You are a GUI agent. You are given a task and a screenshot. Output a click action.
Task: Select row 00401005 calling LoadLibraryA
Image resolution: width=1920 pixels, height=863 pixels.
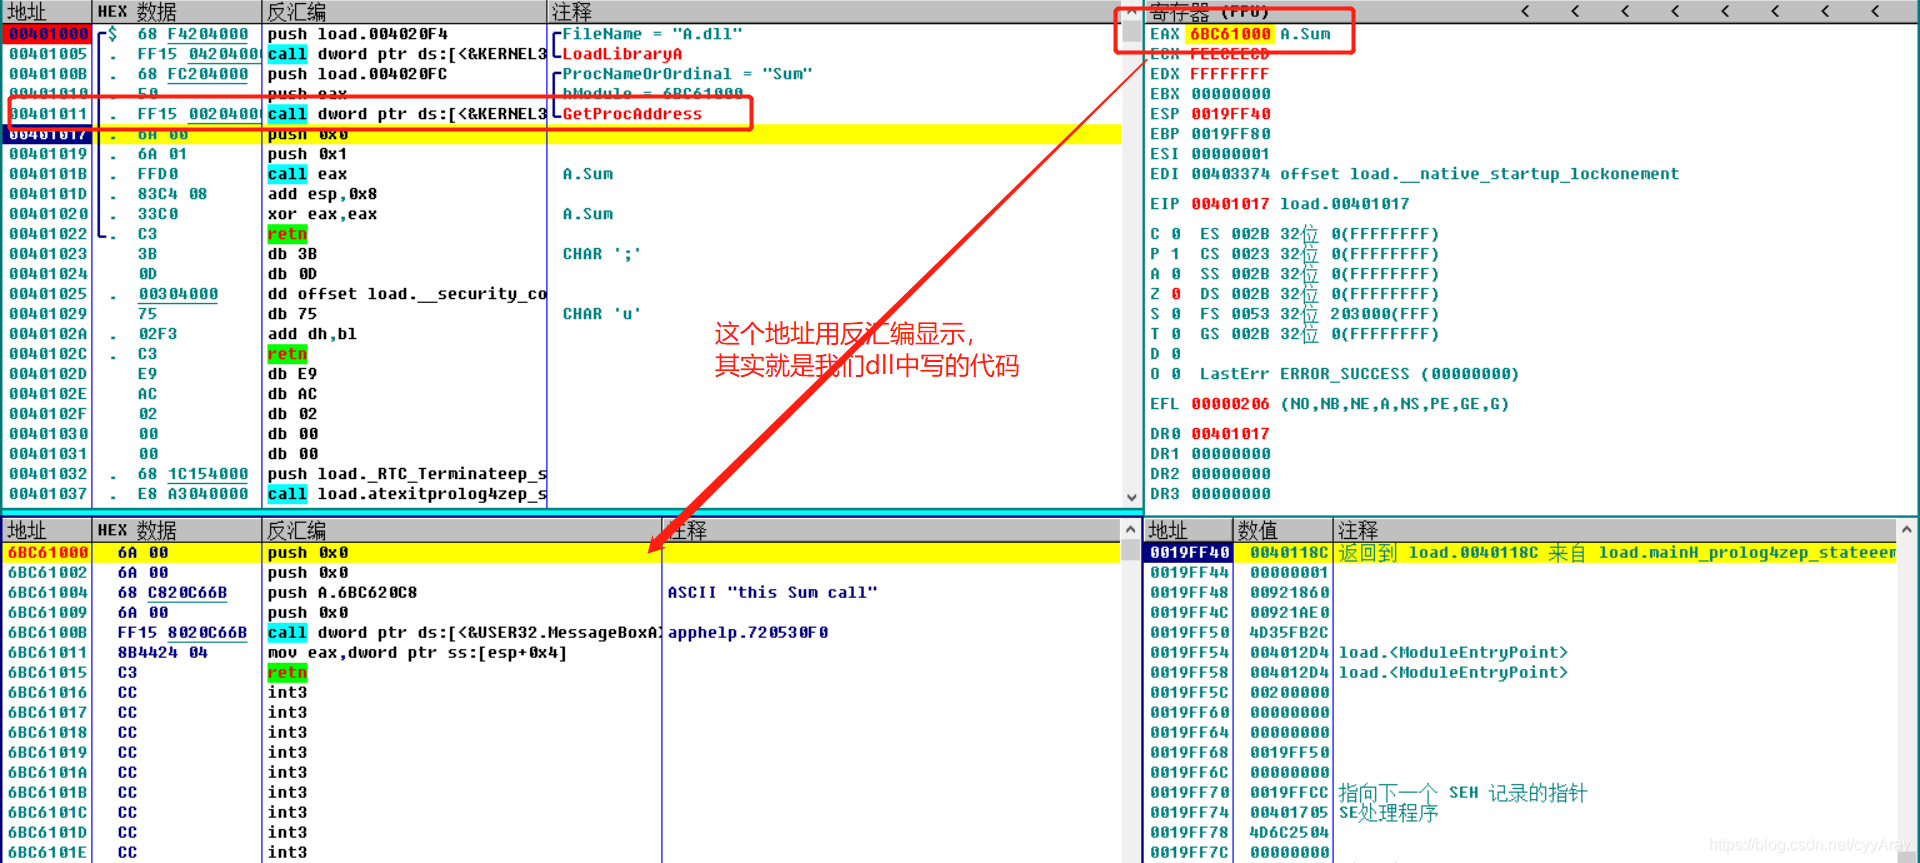[563, 54]
